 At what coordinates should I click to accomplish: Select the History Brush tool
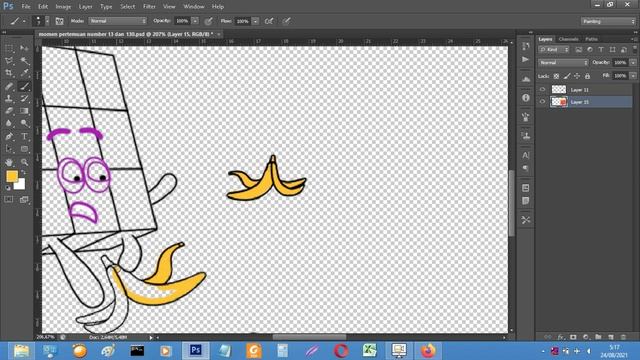coord(24,98)
